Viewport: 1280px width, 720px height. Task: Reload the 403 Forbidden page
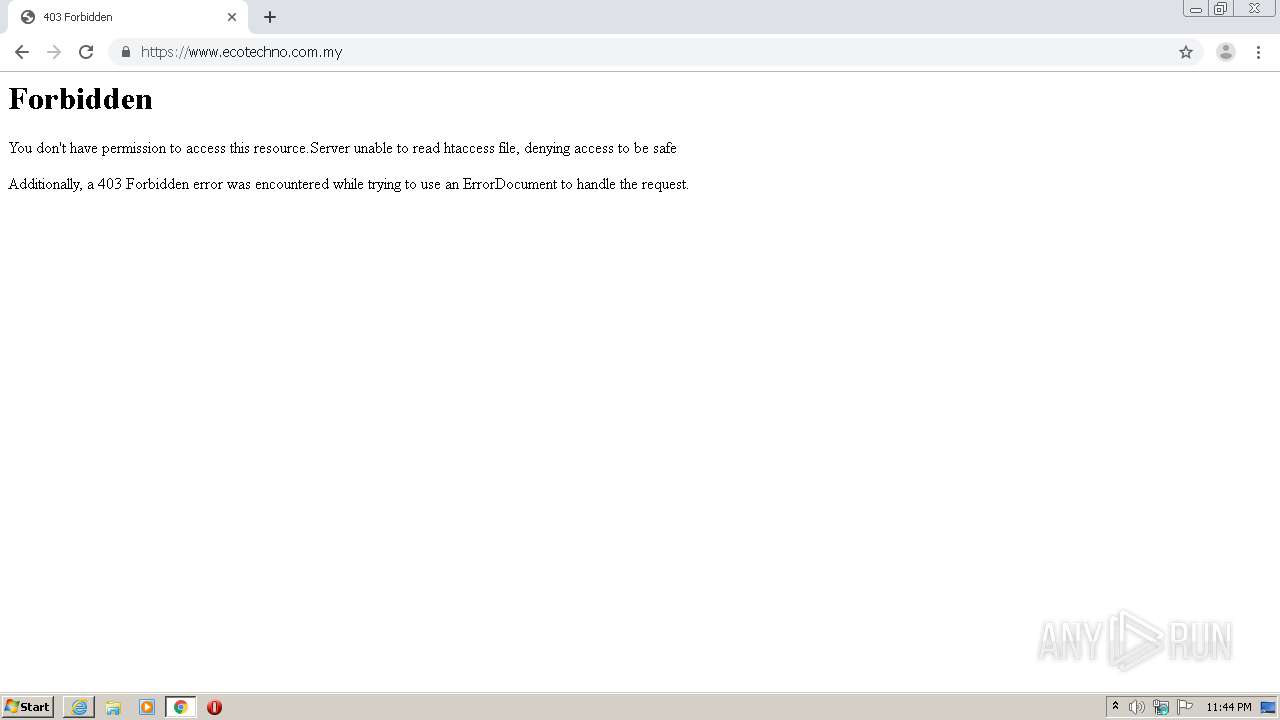coord(86,52)
